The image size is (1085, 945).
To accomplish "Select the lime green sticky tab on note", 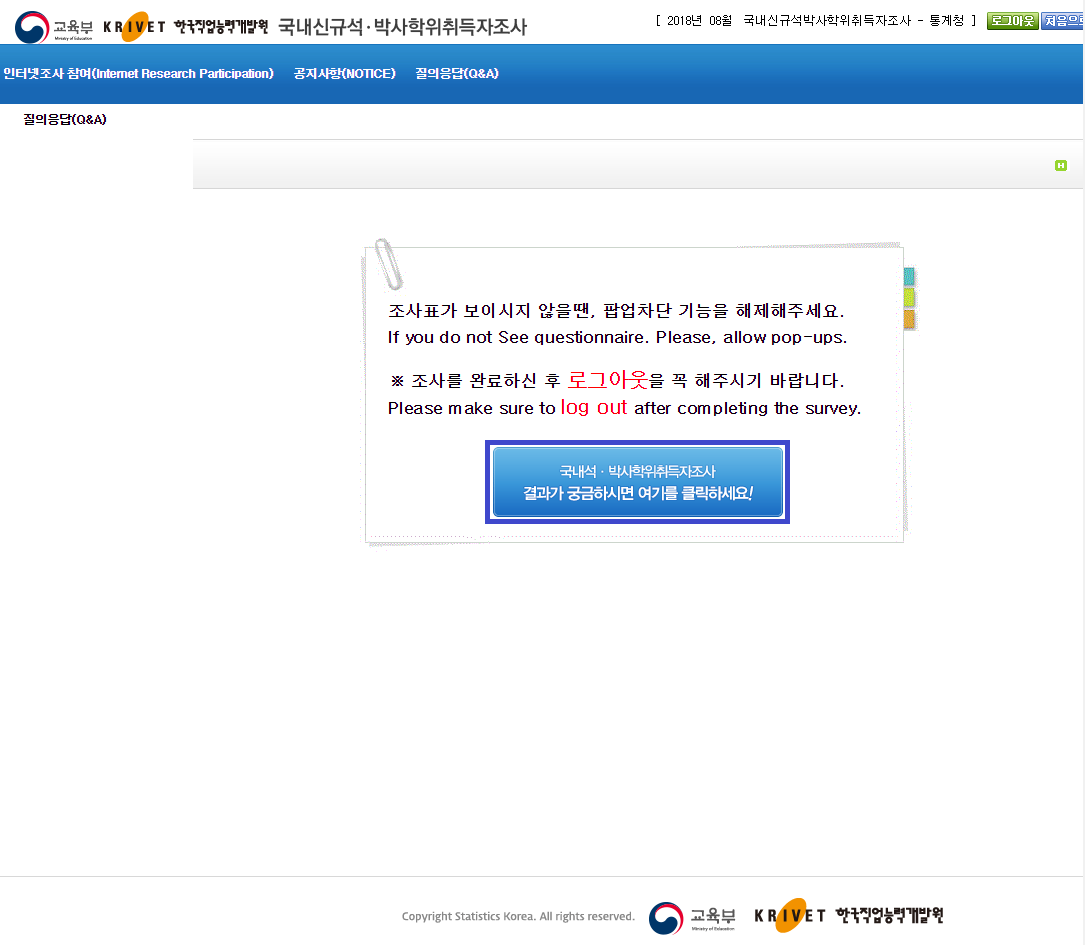I will [x=909, y=298].
